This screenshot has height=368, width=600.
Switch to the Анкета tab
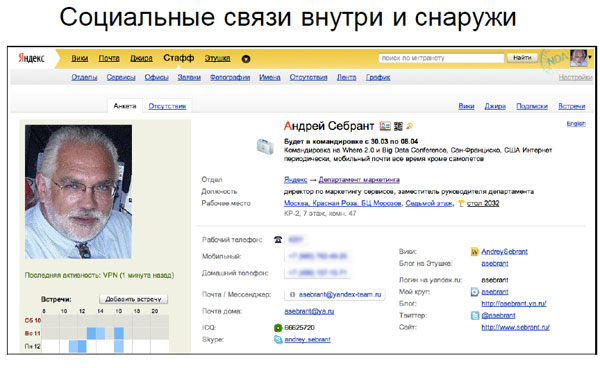[125, 106]
